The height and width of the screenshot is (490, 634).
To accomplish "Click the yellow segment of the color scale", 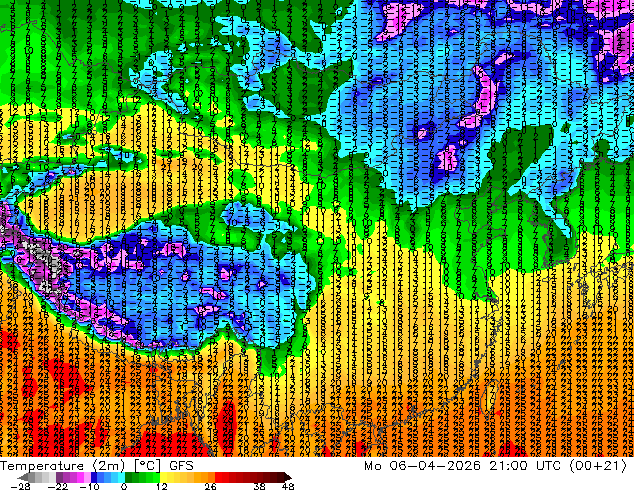I will tap(163, 477).
